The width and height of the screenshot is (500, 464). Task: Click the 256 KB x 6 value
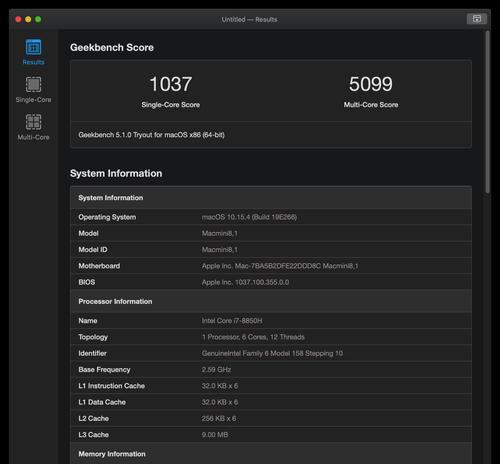pyautogui.click(x=219, y=419)
